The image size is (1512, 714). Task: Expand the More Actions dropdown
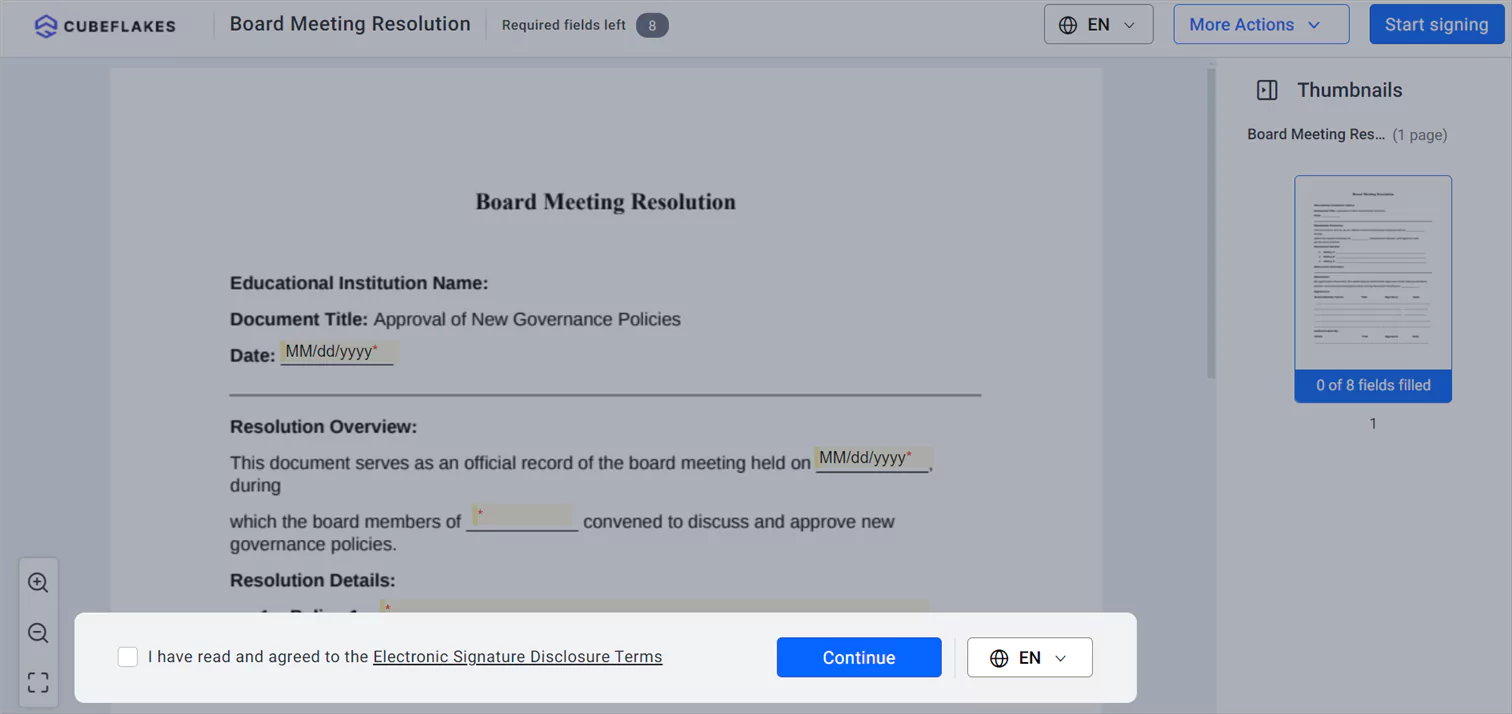[x=1261, y=25]
